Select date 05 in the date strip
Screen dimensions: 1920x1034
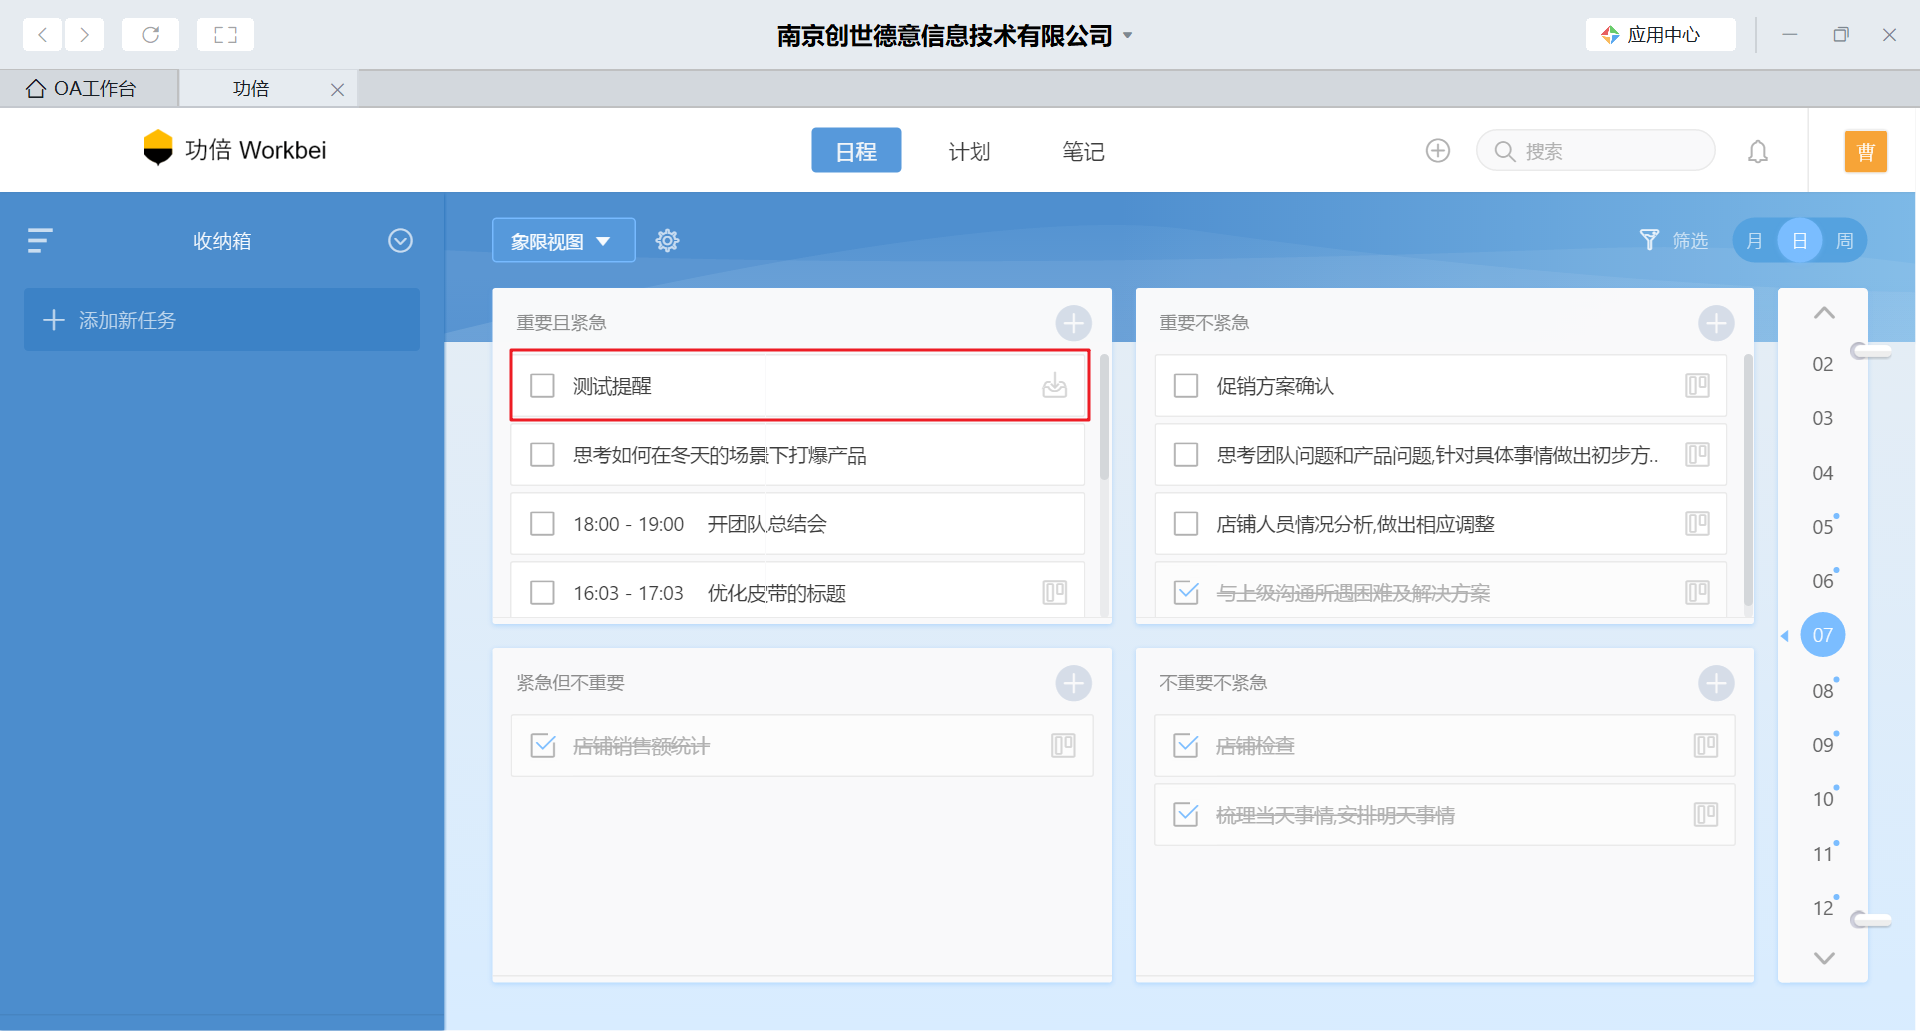coord(1823,527)
